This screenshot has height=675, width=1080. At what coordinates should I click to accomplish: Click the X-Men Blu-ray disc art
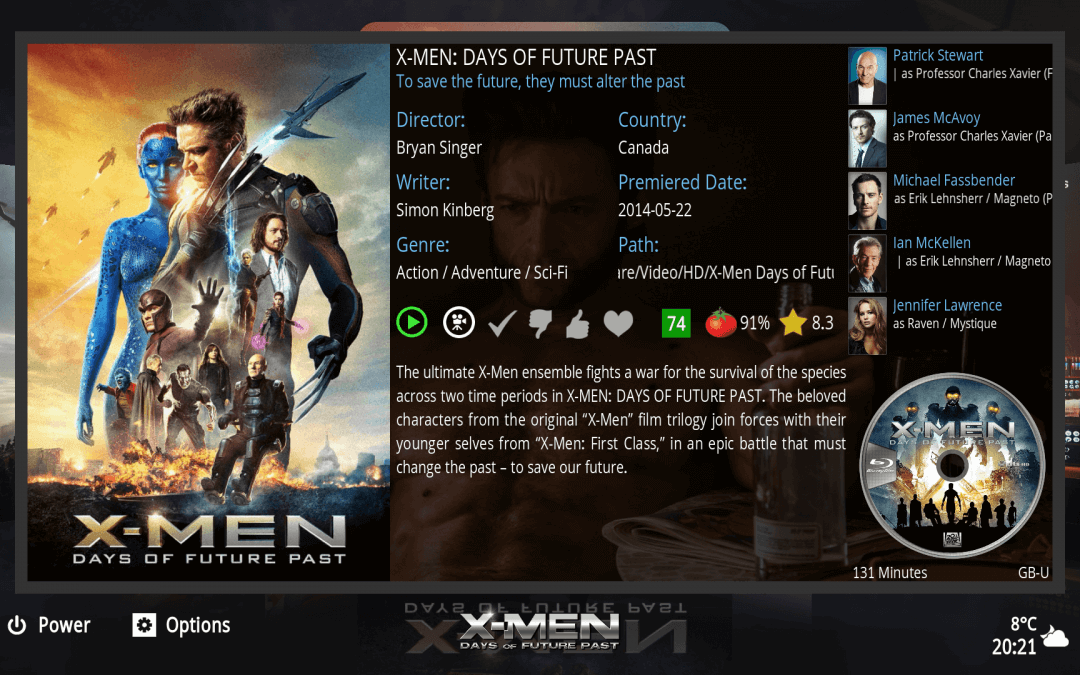(952, 465)
